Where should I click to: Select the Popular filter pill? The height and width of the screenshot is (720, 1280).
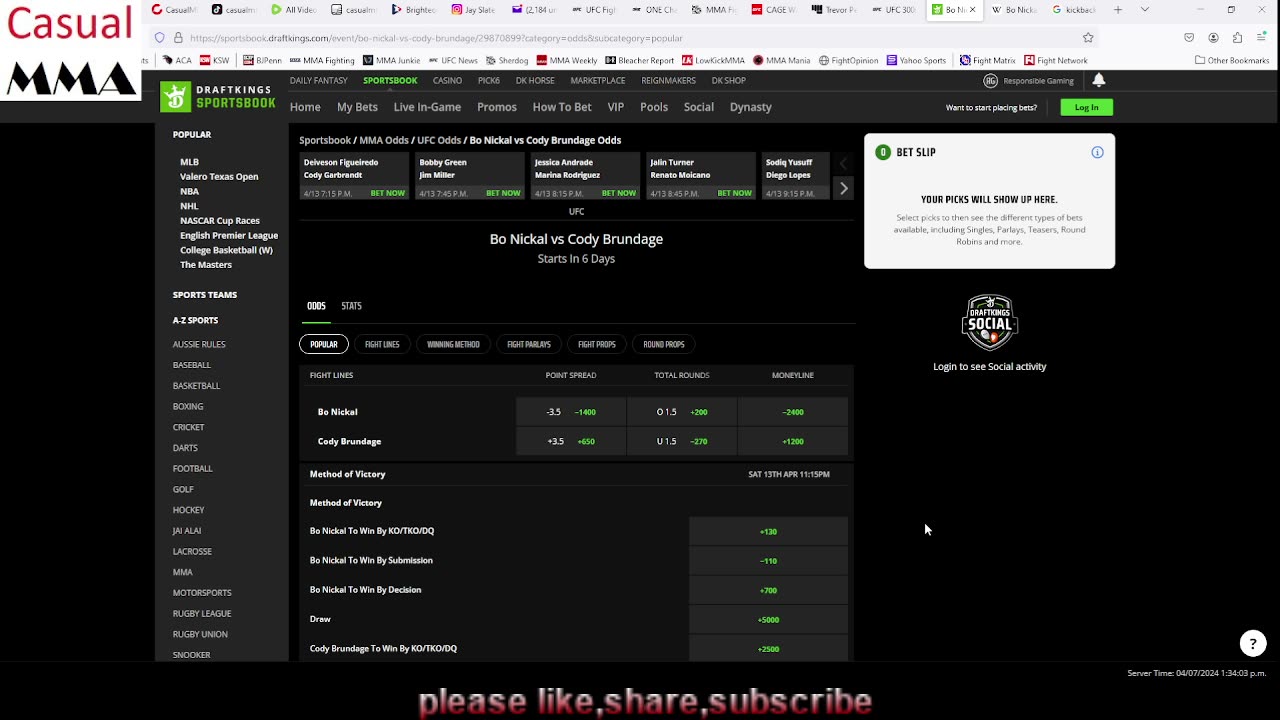(x=324, y=344)
